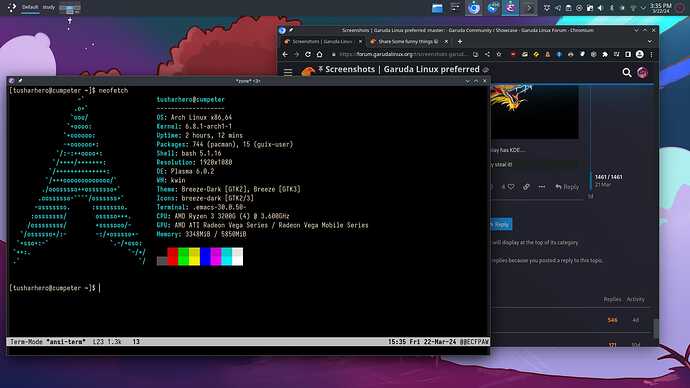Viewport: 690px width, 388px height.
Task: Click the "Memory: 3348MiB / 5850MiB" line
Action: pyautogui.click(x=202, y=234)
